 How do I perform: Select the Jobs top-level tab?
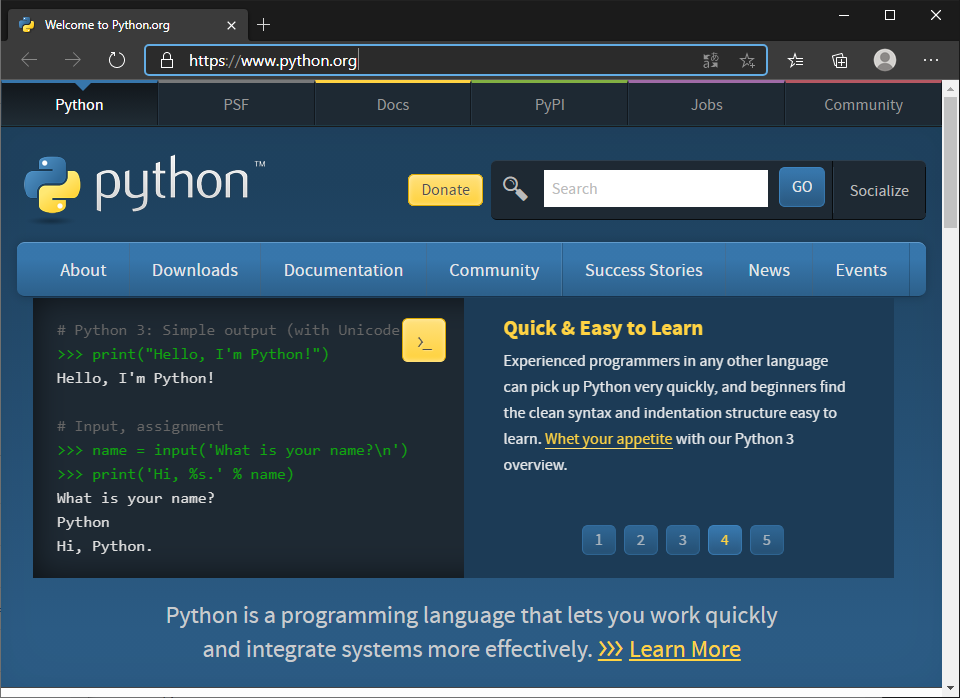click(x=707, y=105)
